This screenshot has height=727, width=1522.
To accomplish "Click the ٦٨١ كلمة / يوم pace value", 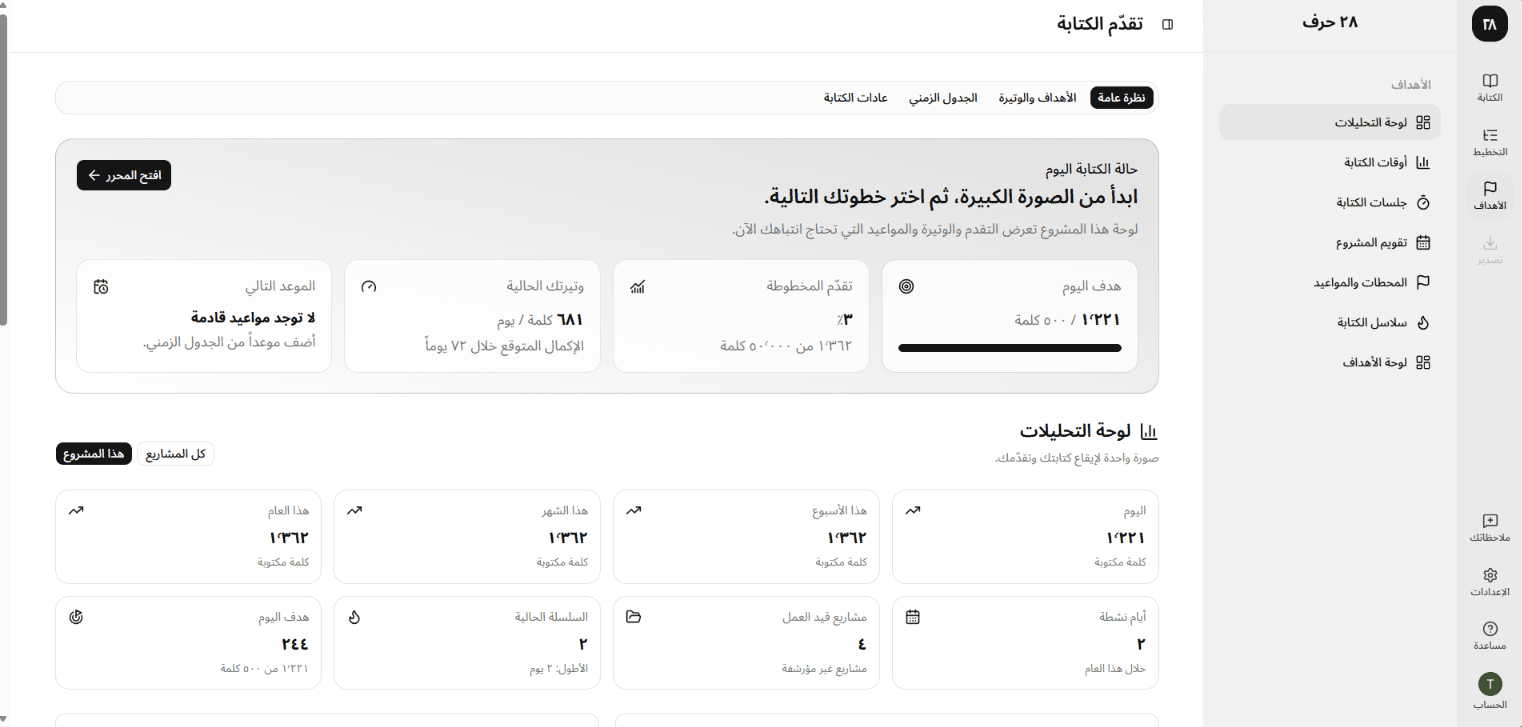I will 541,320.
